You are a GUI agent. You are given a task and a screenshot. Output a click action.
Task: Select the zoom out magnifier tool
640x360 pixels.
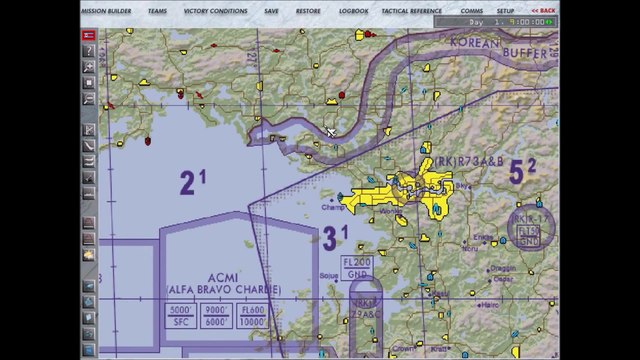click(x=89, y=99)
